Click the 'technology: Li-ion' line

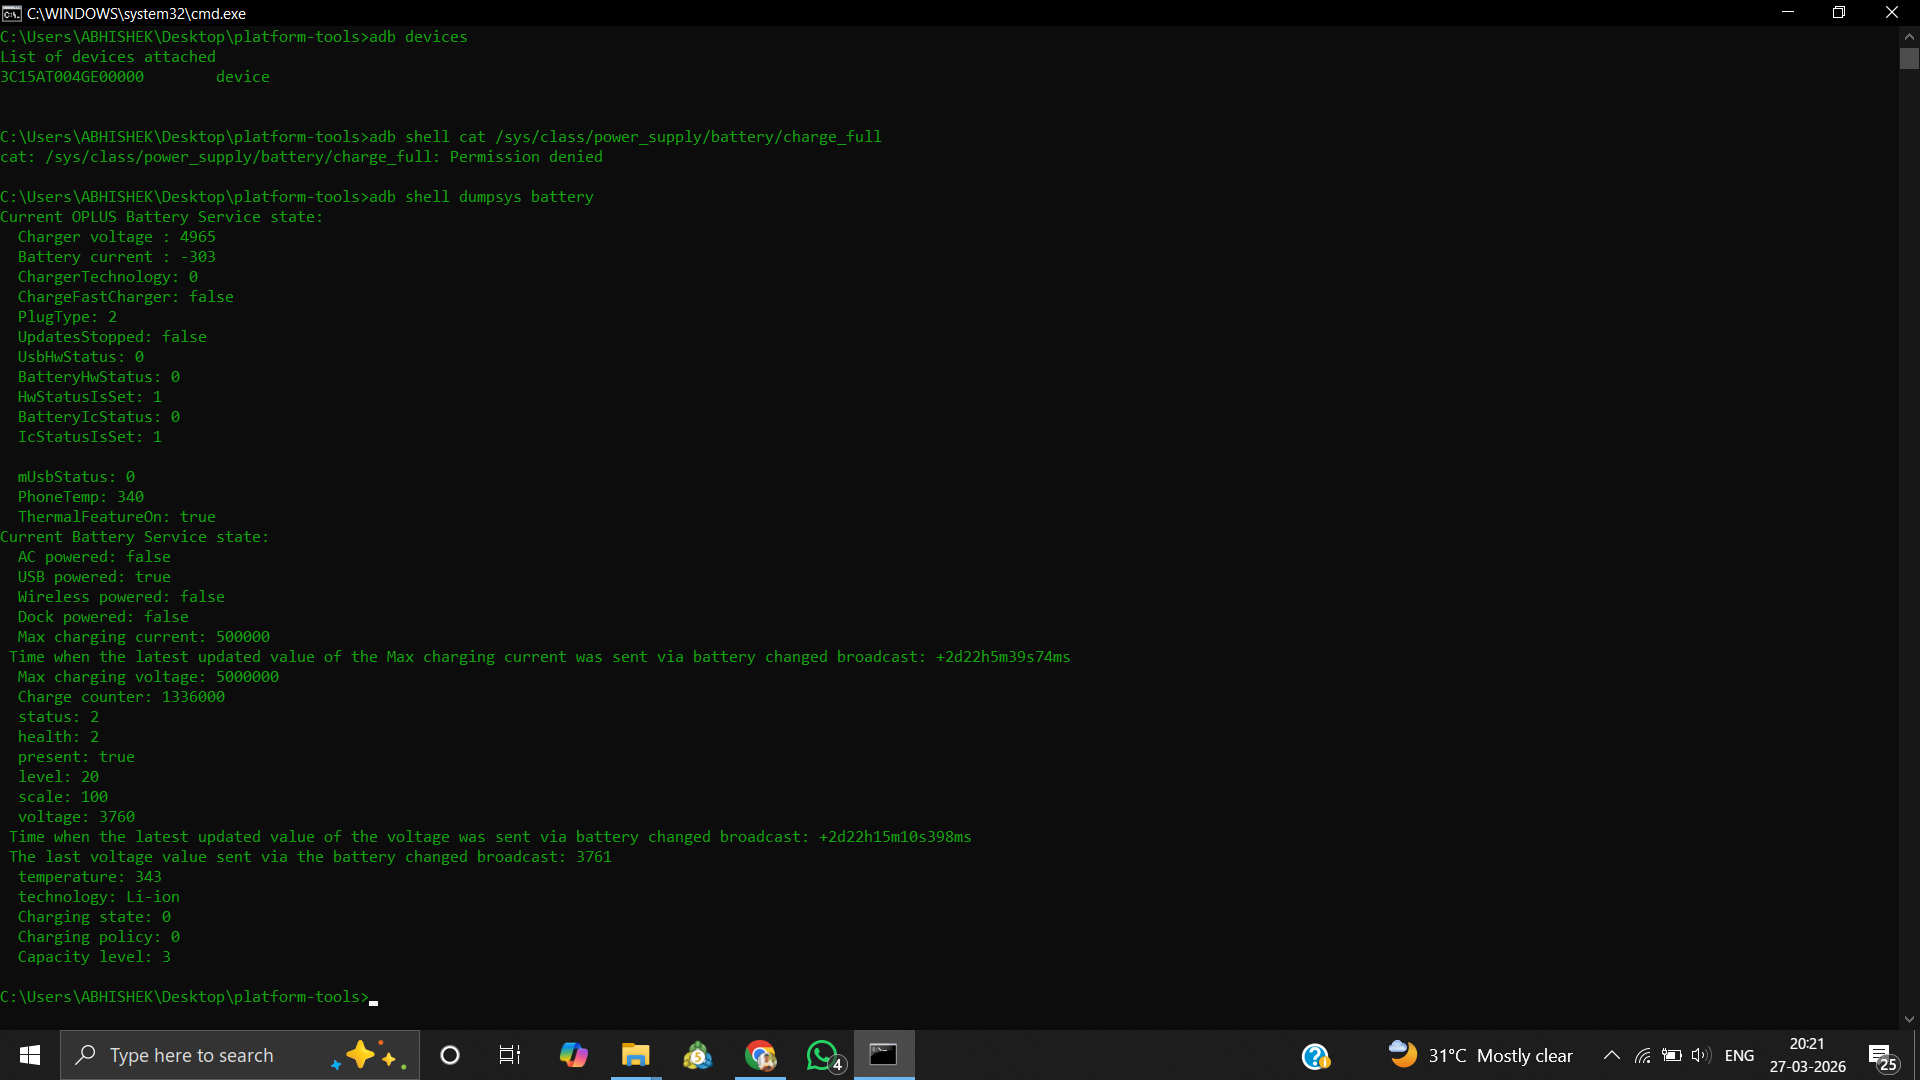click(98, 897)
